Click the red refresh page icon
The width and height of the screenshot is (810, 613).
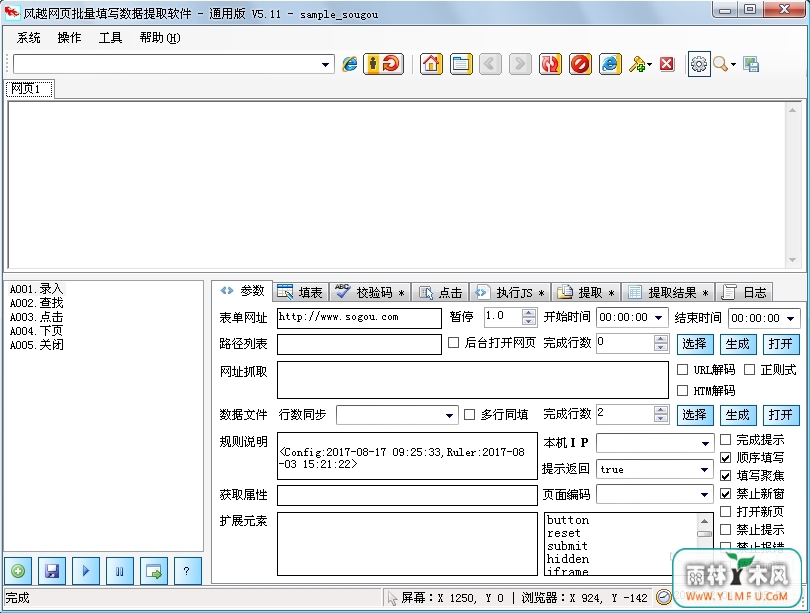point(550,64)
